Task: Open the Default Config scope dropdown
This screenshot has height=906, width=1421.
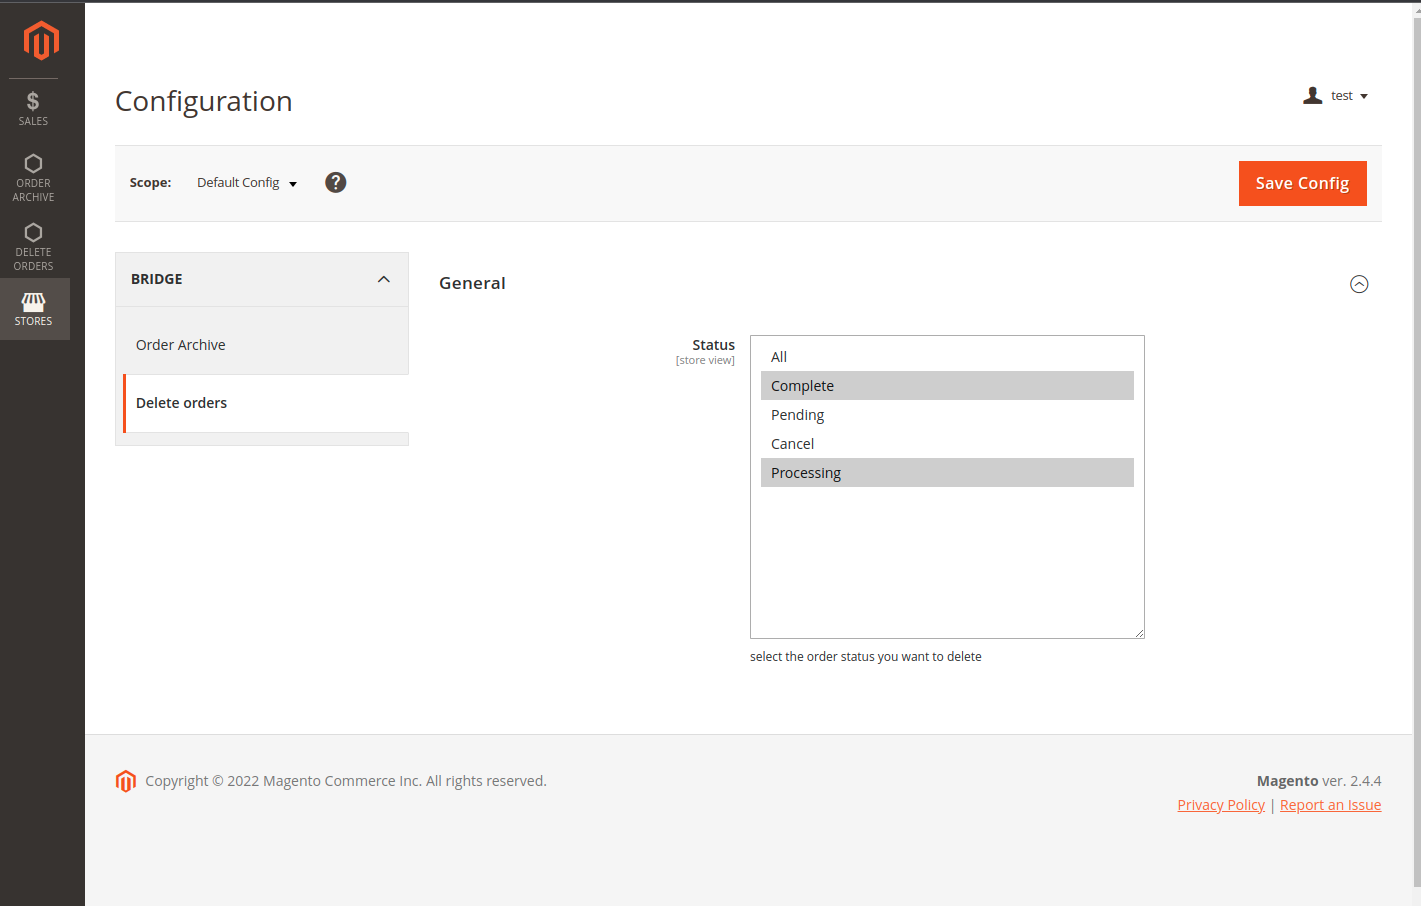Action: pos(247,183)
